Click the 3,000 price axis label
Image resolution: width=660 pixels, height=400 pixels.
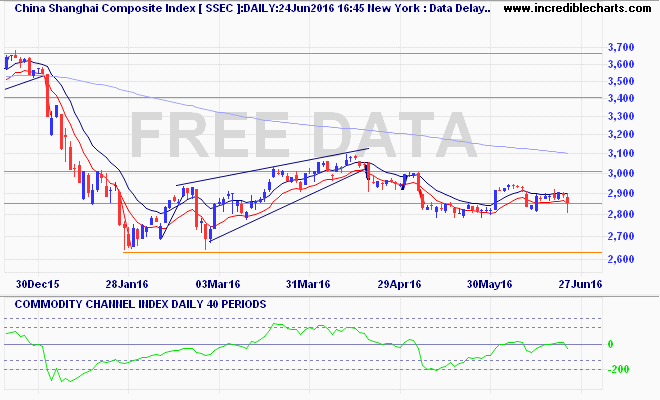(621, 173)
